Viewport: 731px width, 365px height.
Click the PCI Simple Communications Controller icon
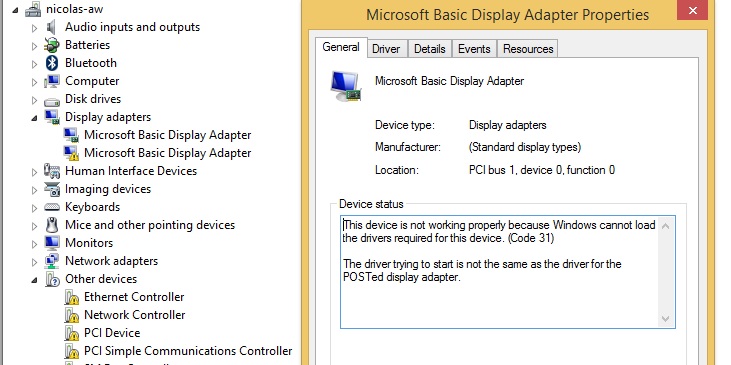pos(71,351)
